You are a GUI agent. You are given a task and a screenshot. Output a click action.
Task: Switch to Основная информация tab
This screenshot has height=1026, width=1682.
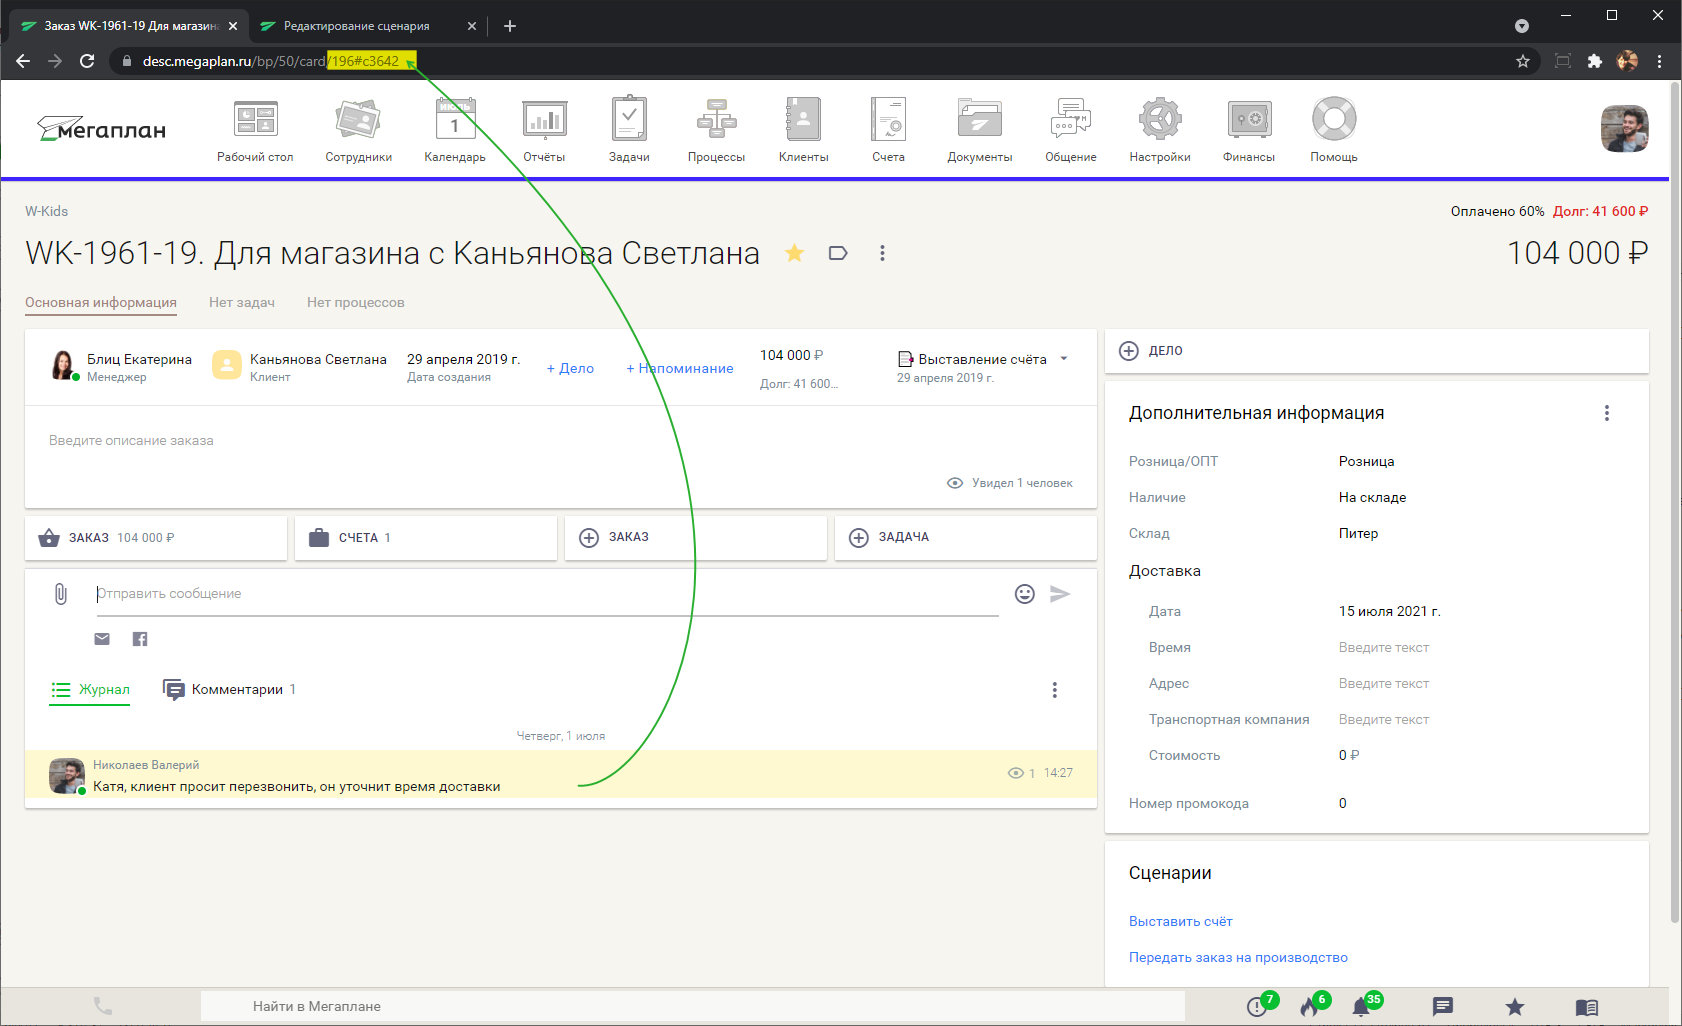coord(101,302)
